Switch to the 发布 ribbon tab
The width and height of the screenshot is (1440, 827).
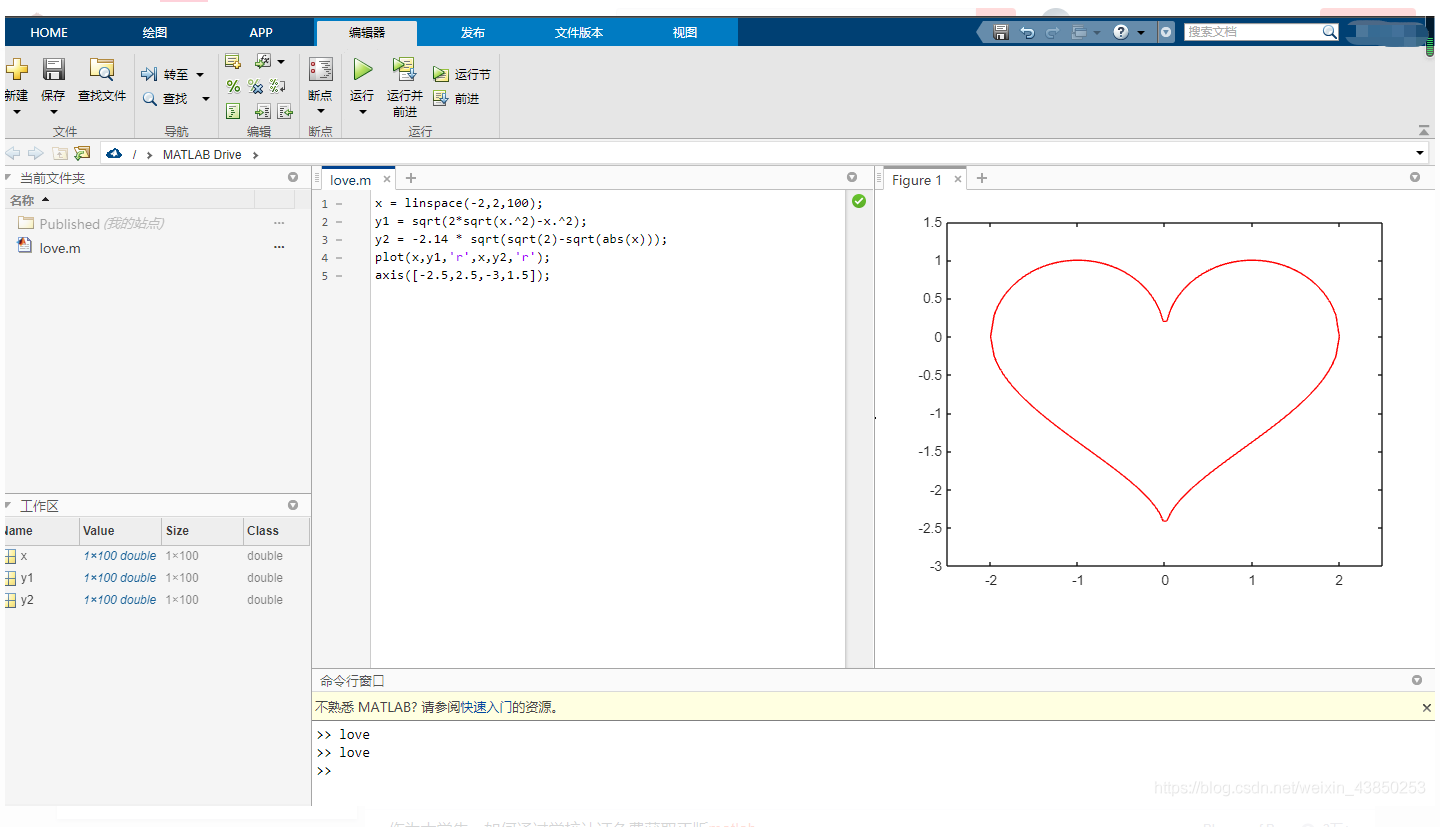click(472, 31)
